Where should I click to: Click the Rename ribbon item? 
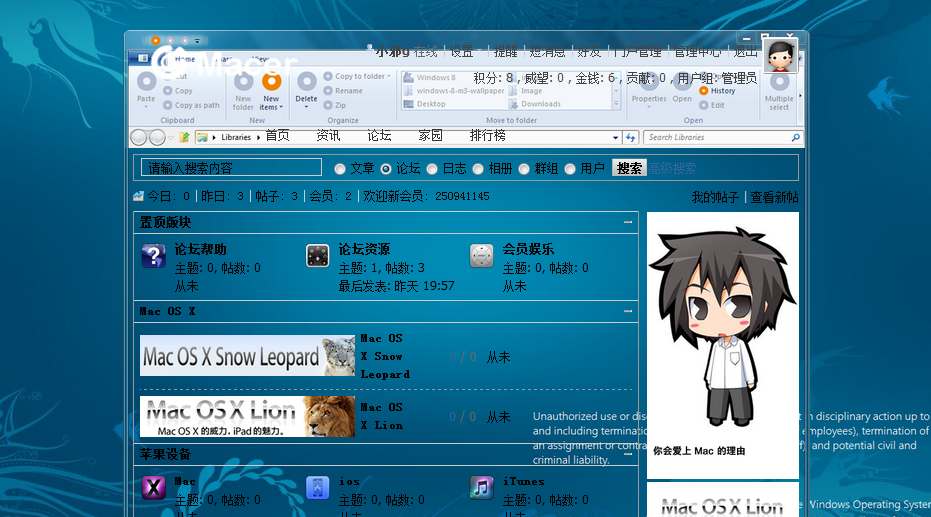click(x=343, y=91)
